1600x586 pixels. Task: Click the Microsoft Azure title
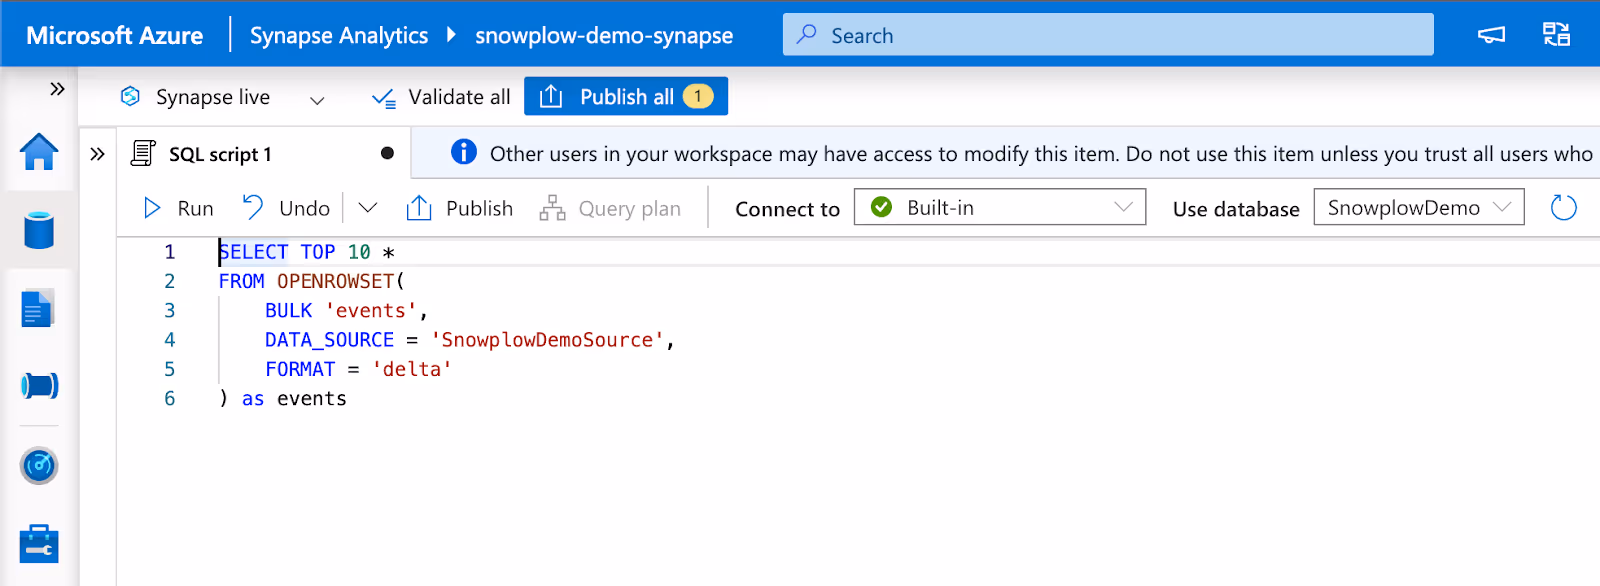tap(115, 36)
